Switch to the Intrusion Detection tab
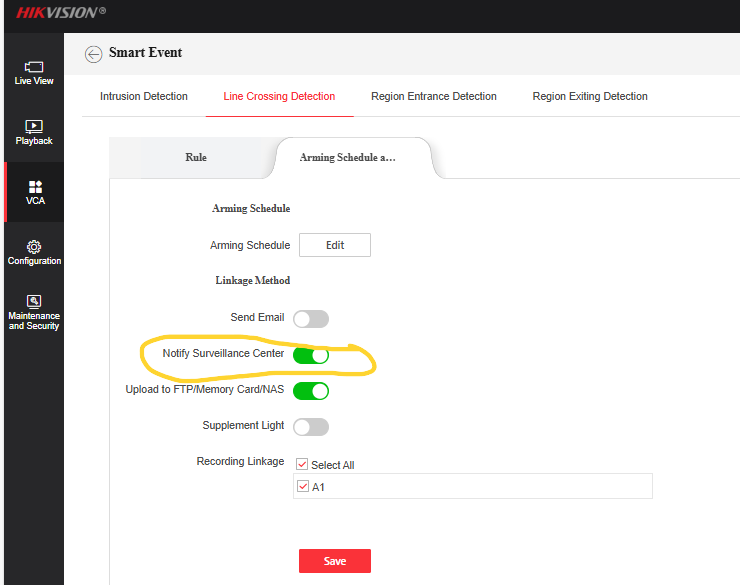This screenshot has width=740, height=585. [144, 97]
